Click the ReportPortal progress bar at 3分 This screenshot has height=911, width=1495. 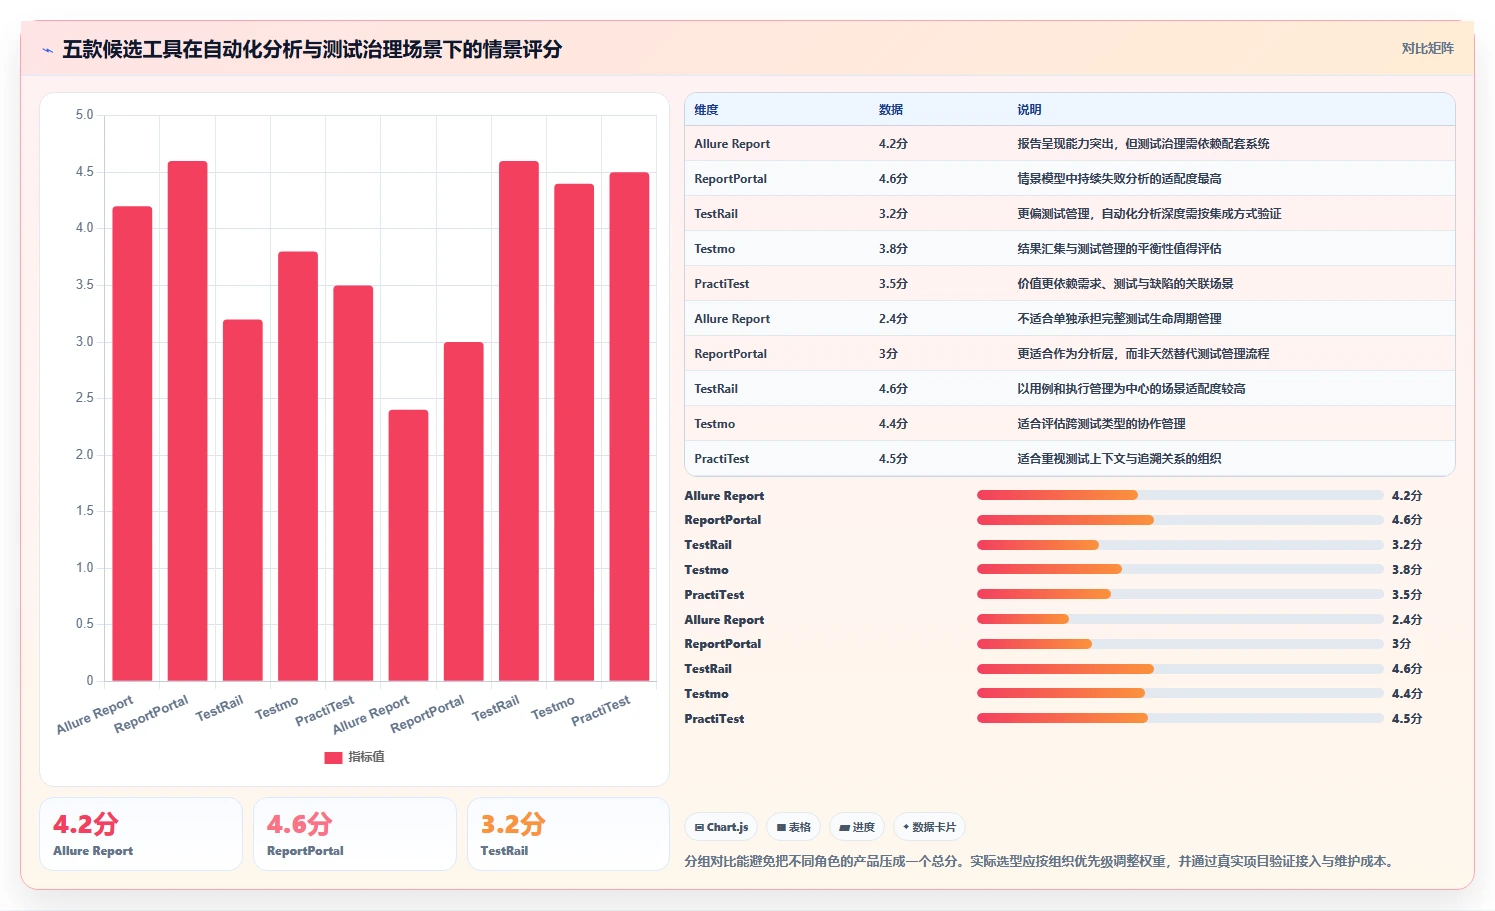[1180, 644]
